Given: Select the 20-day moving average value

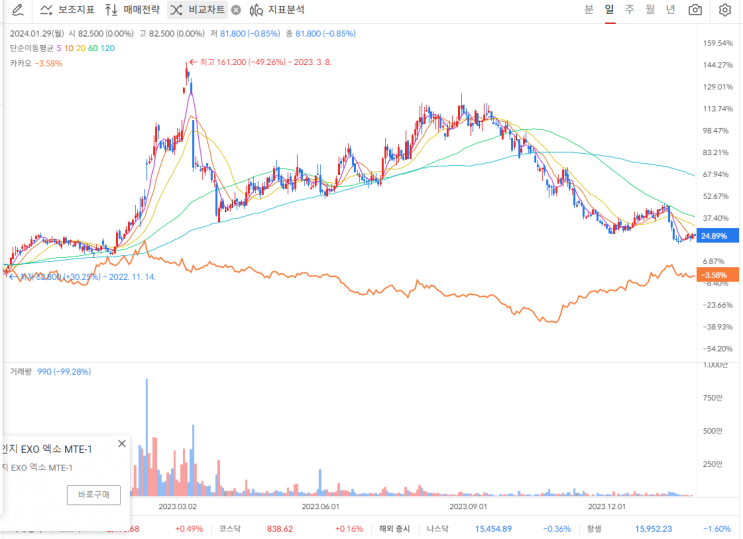Looking at the screenshot, I should (x=81, y=48).
